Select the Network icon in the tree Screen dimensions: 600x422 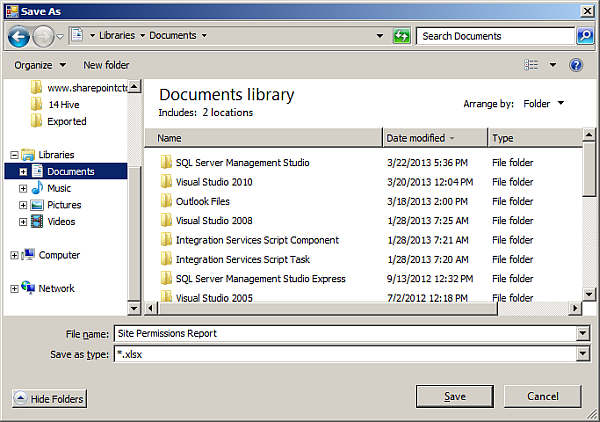[x=28, y=287]
